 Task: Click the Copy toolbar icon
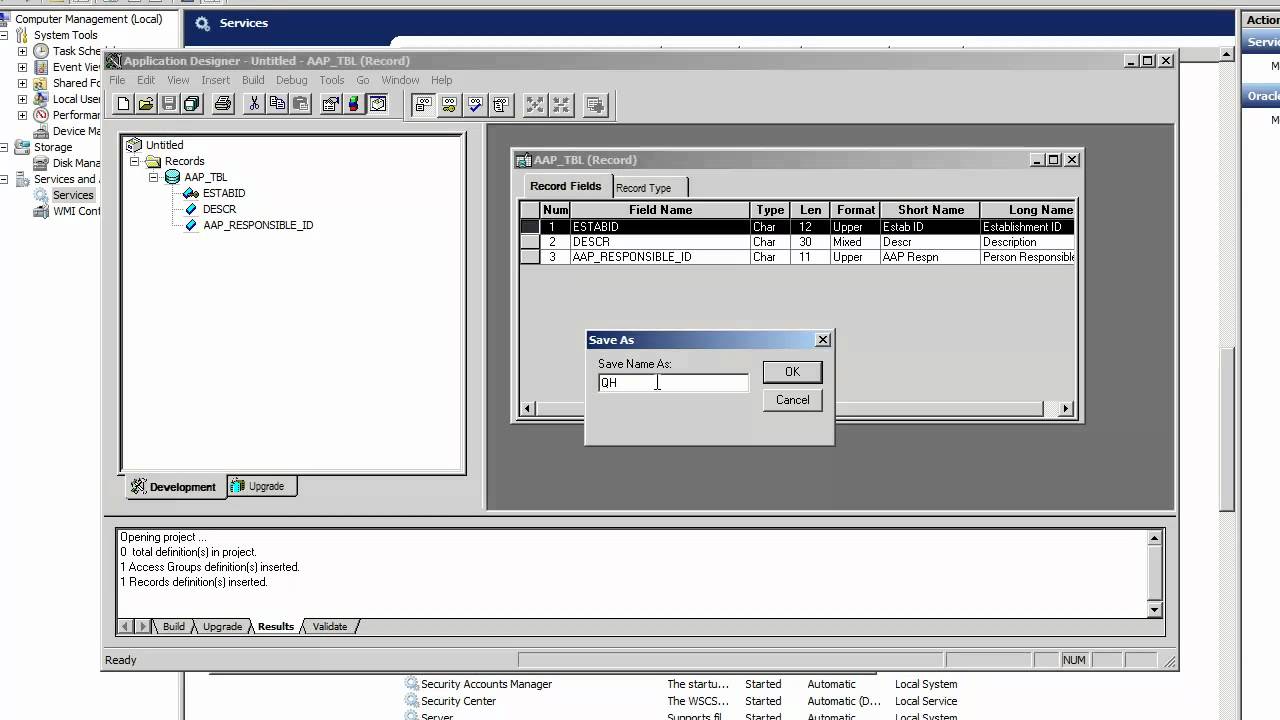[x=277, y=104]
